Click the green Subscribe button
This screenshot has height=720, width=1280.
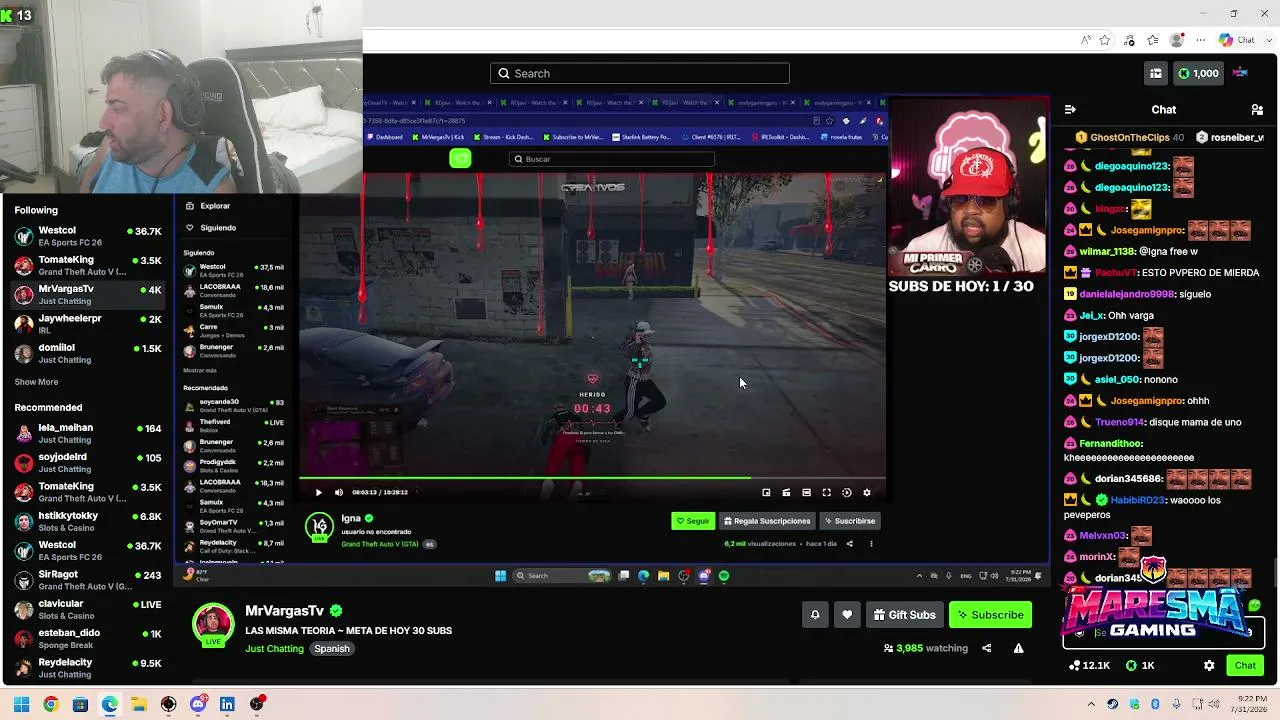click(x=990, y=615)
